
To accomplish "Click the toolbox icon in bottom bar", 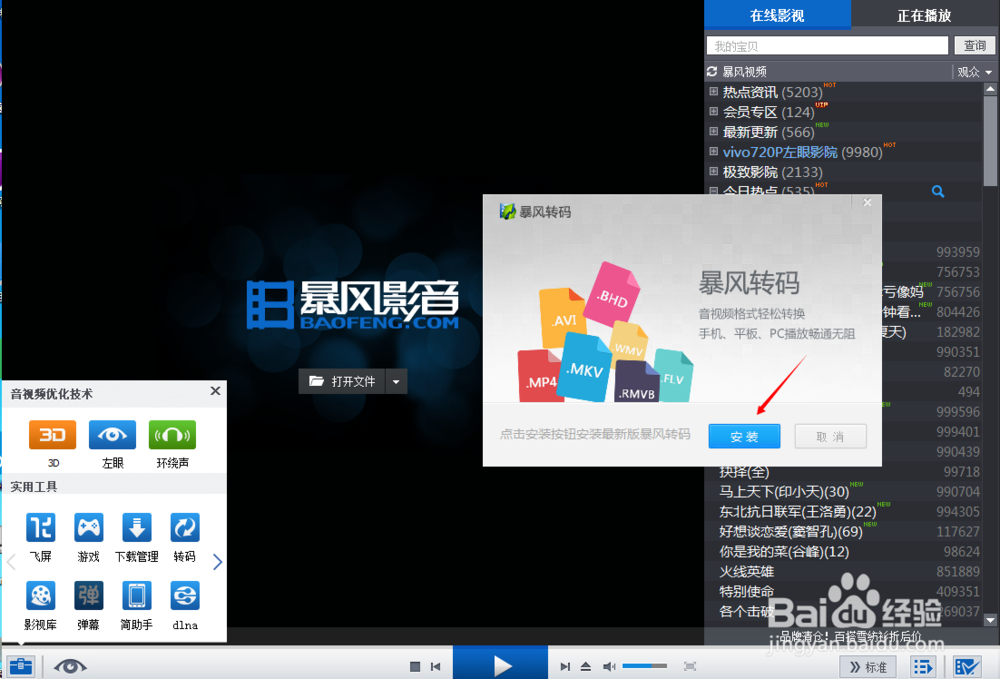I will (20, 666).
